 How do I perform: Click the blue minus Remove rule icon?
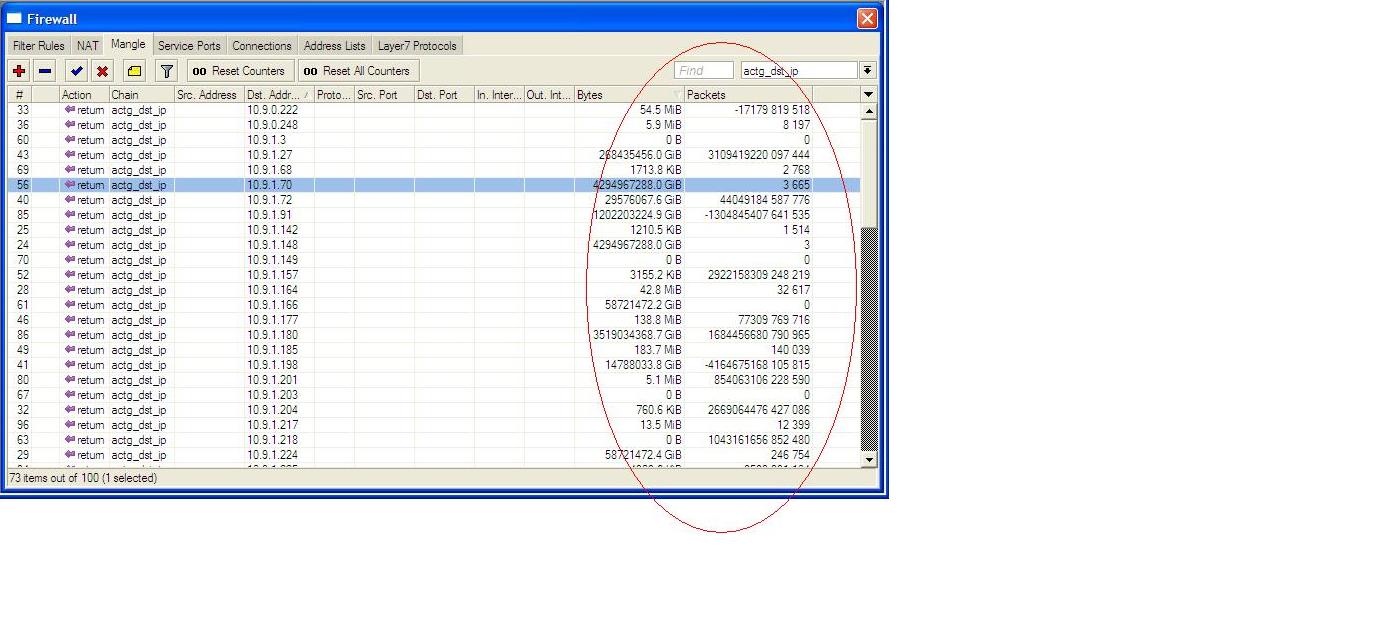[x=45, y=71]
